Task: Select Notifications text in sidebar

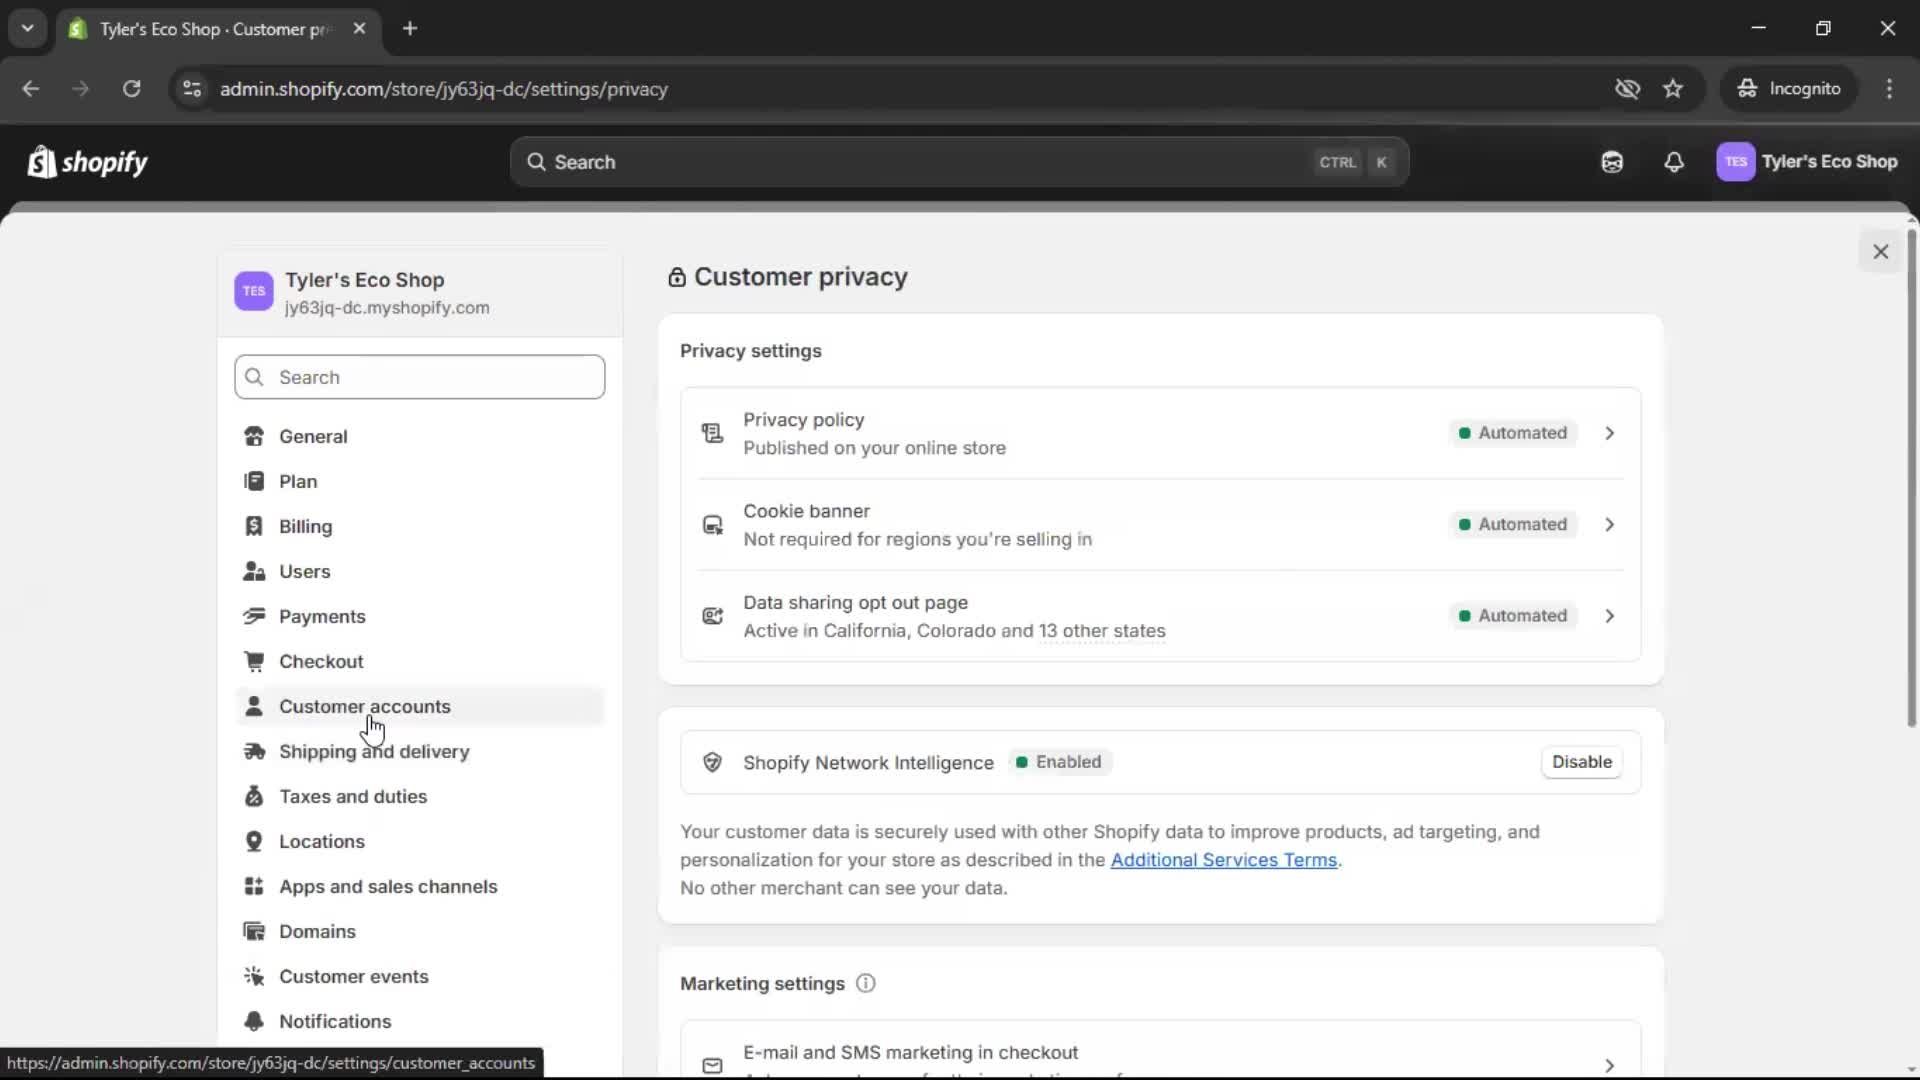Action: click(x=335, y=1021)
